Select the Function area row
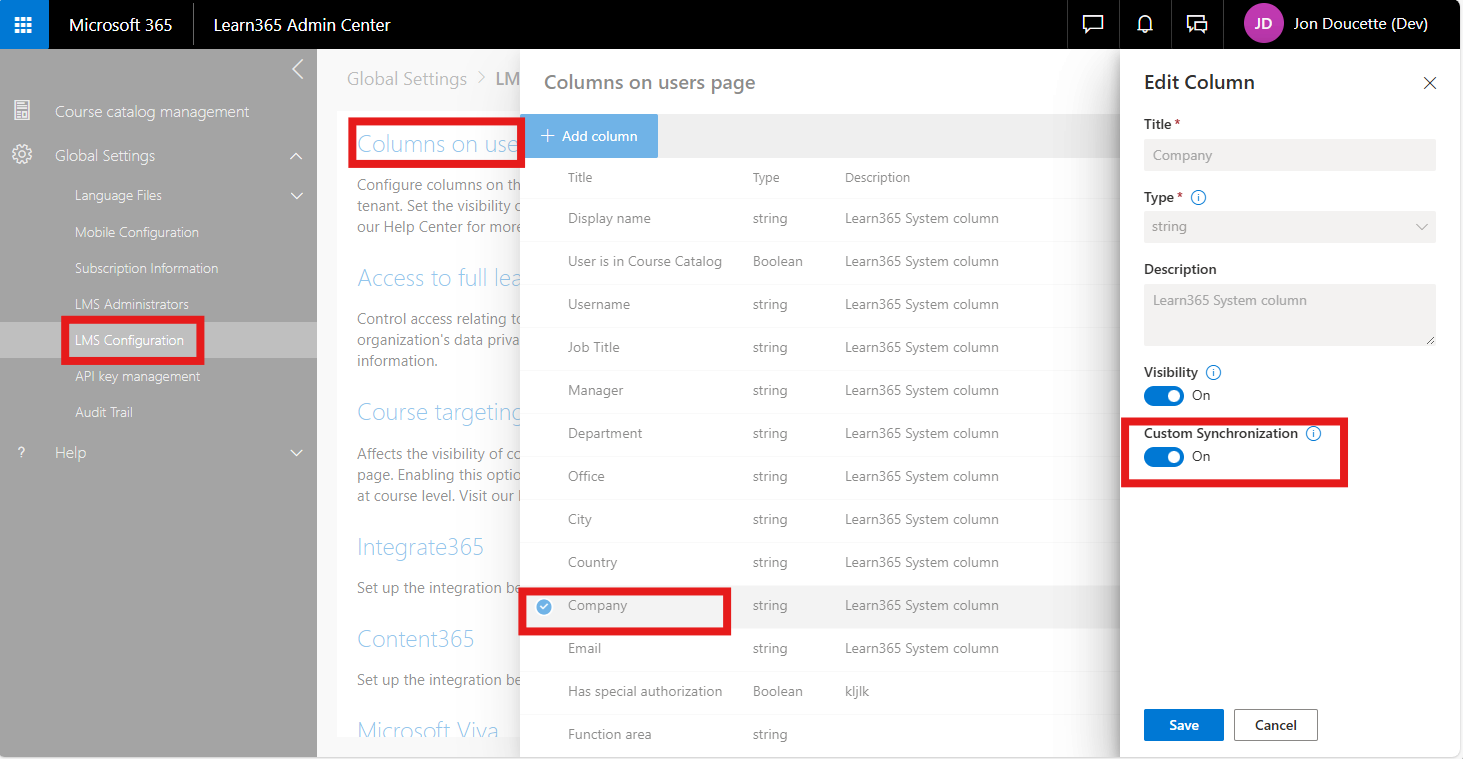 820,734
